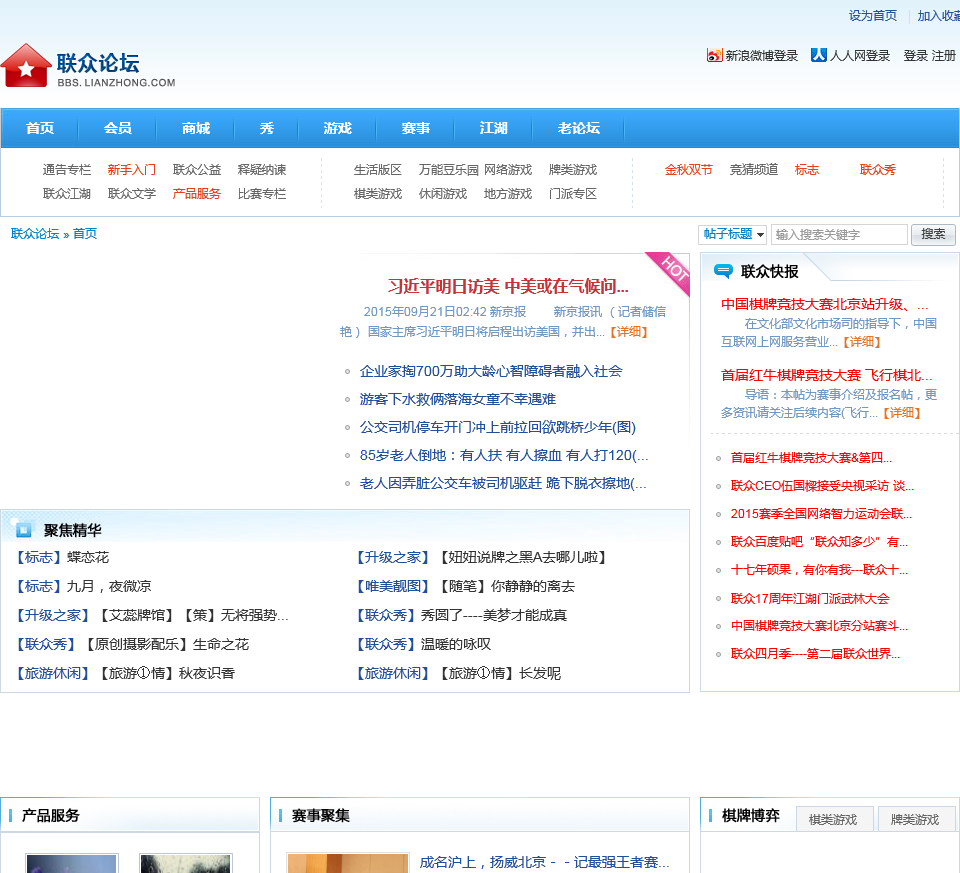Image resolution: width=960 pixels, height=873 pixels.
Task: Open the 生活版区 link
Action: point(378,170)
